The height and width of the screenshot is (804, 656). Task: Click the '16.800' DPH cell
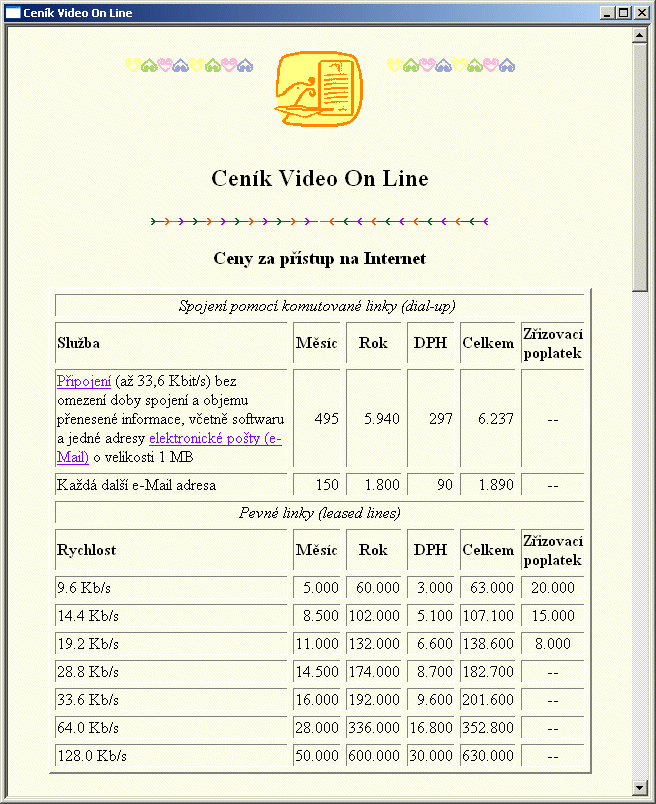(431, 728)
